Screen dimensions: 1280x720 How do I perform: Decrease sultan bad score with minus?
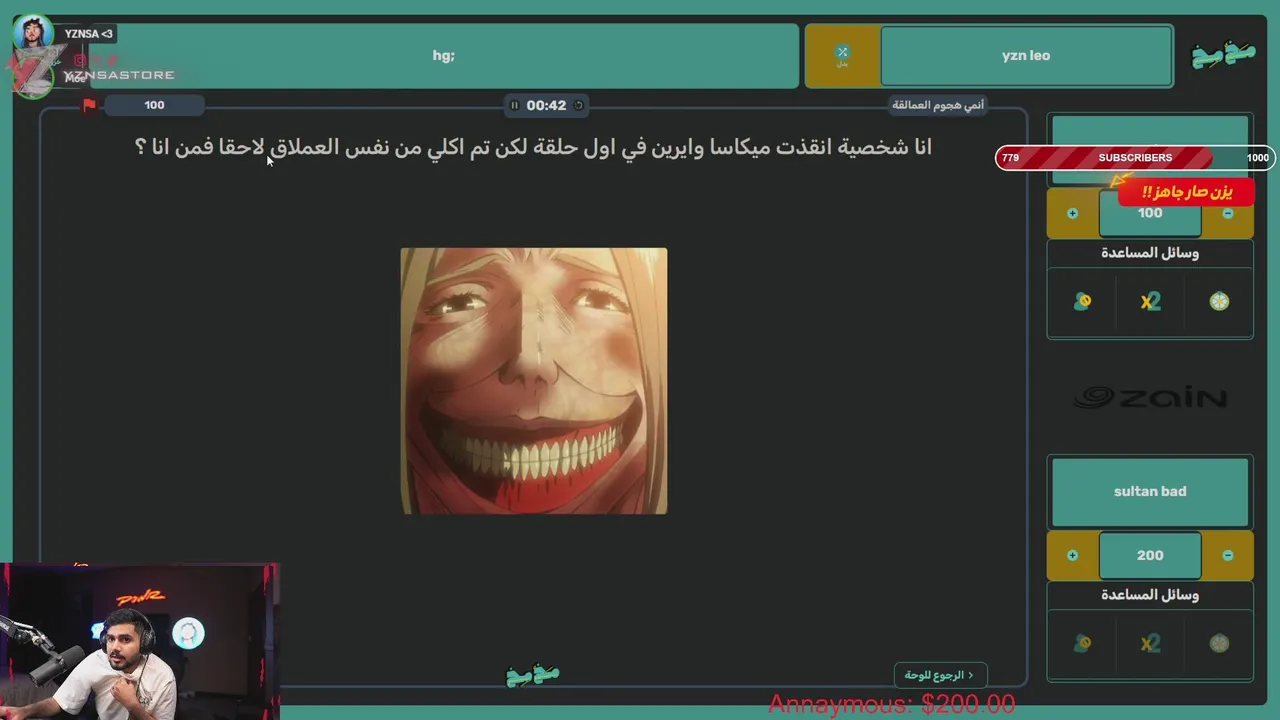[x=1228, y=555]
